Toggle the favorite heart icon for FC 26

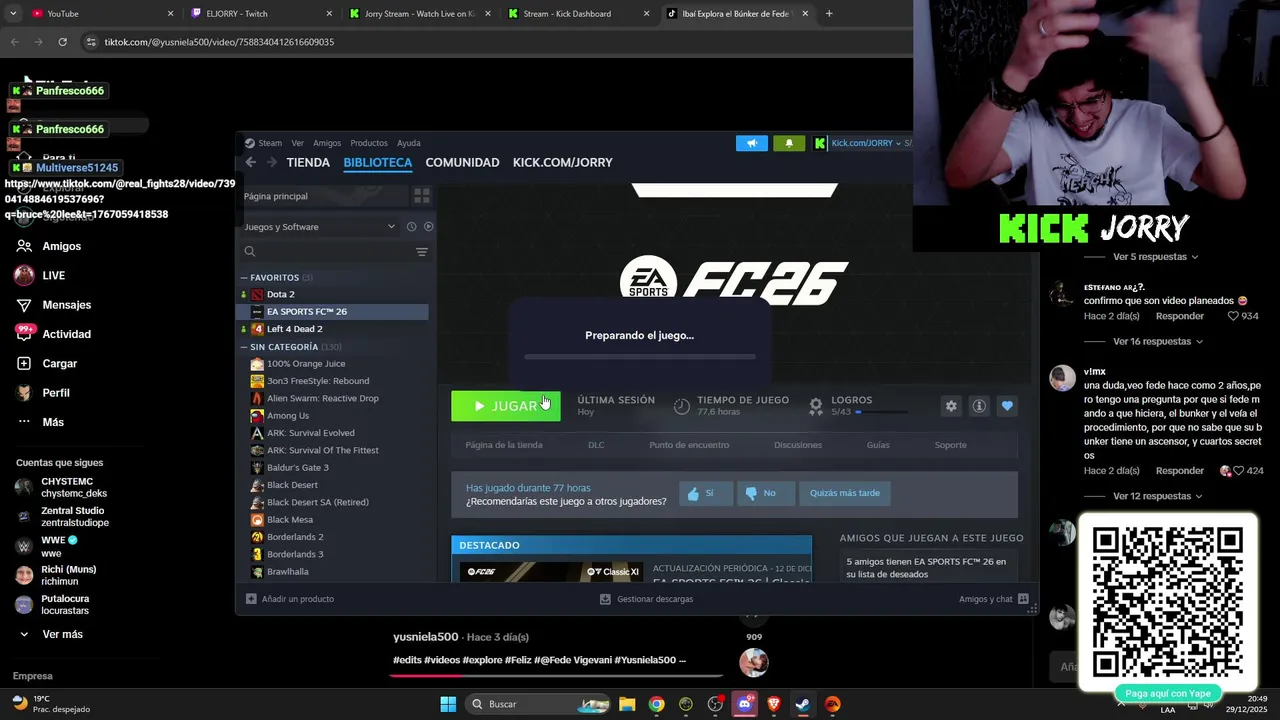click(1007, 406)
